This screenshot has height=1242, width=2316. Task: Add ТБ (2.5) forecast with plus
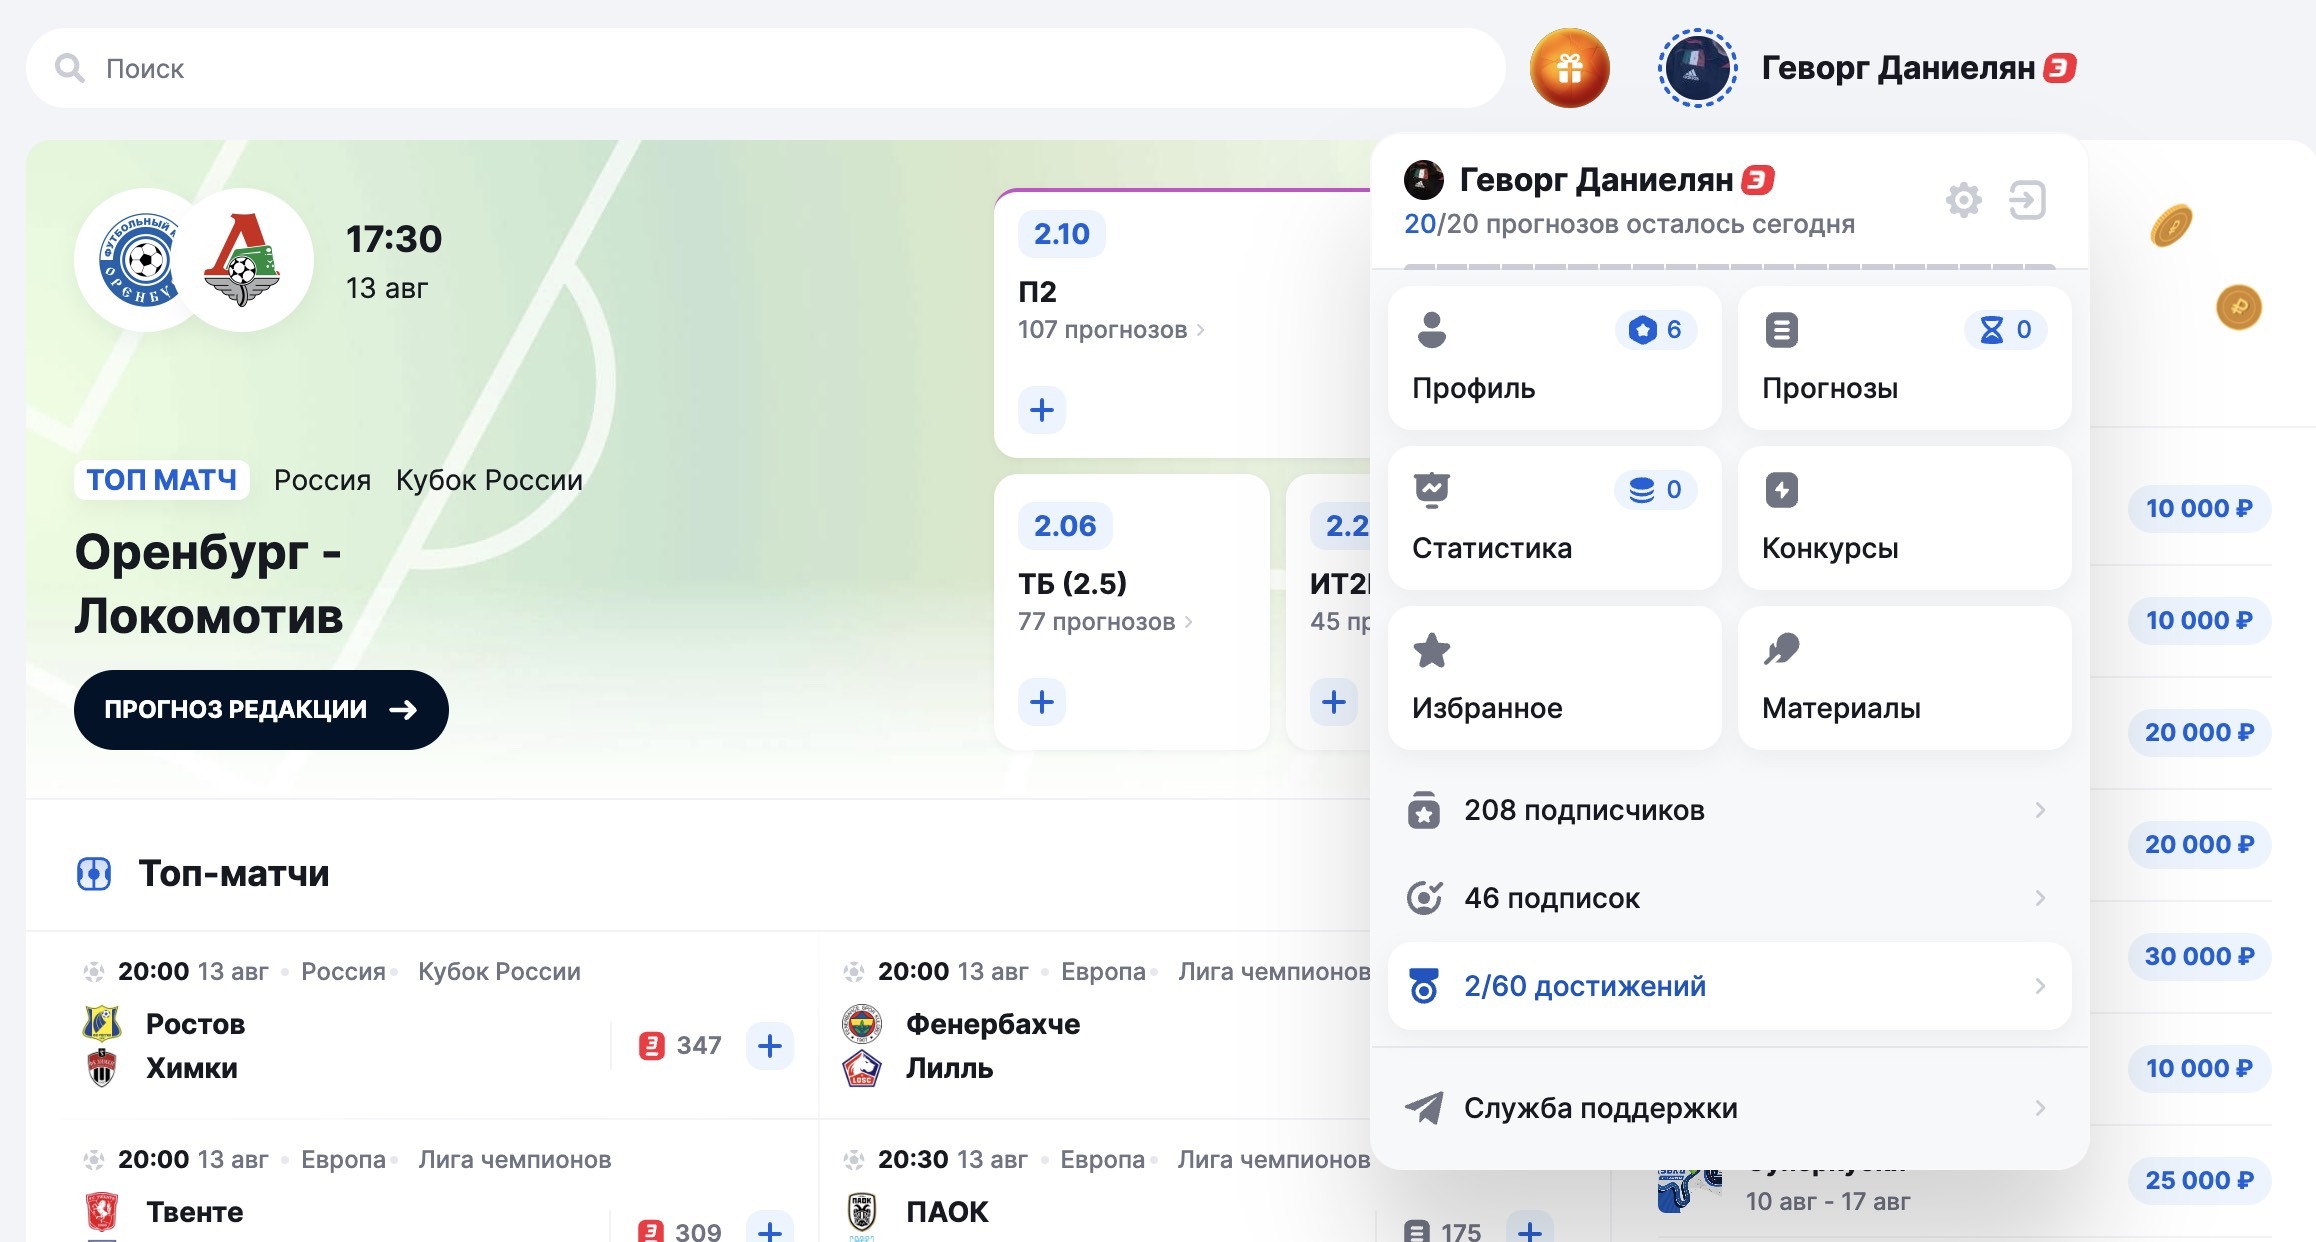tap(1042, 702)
